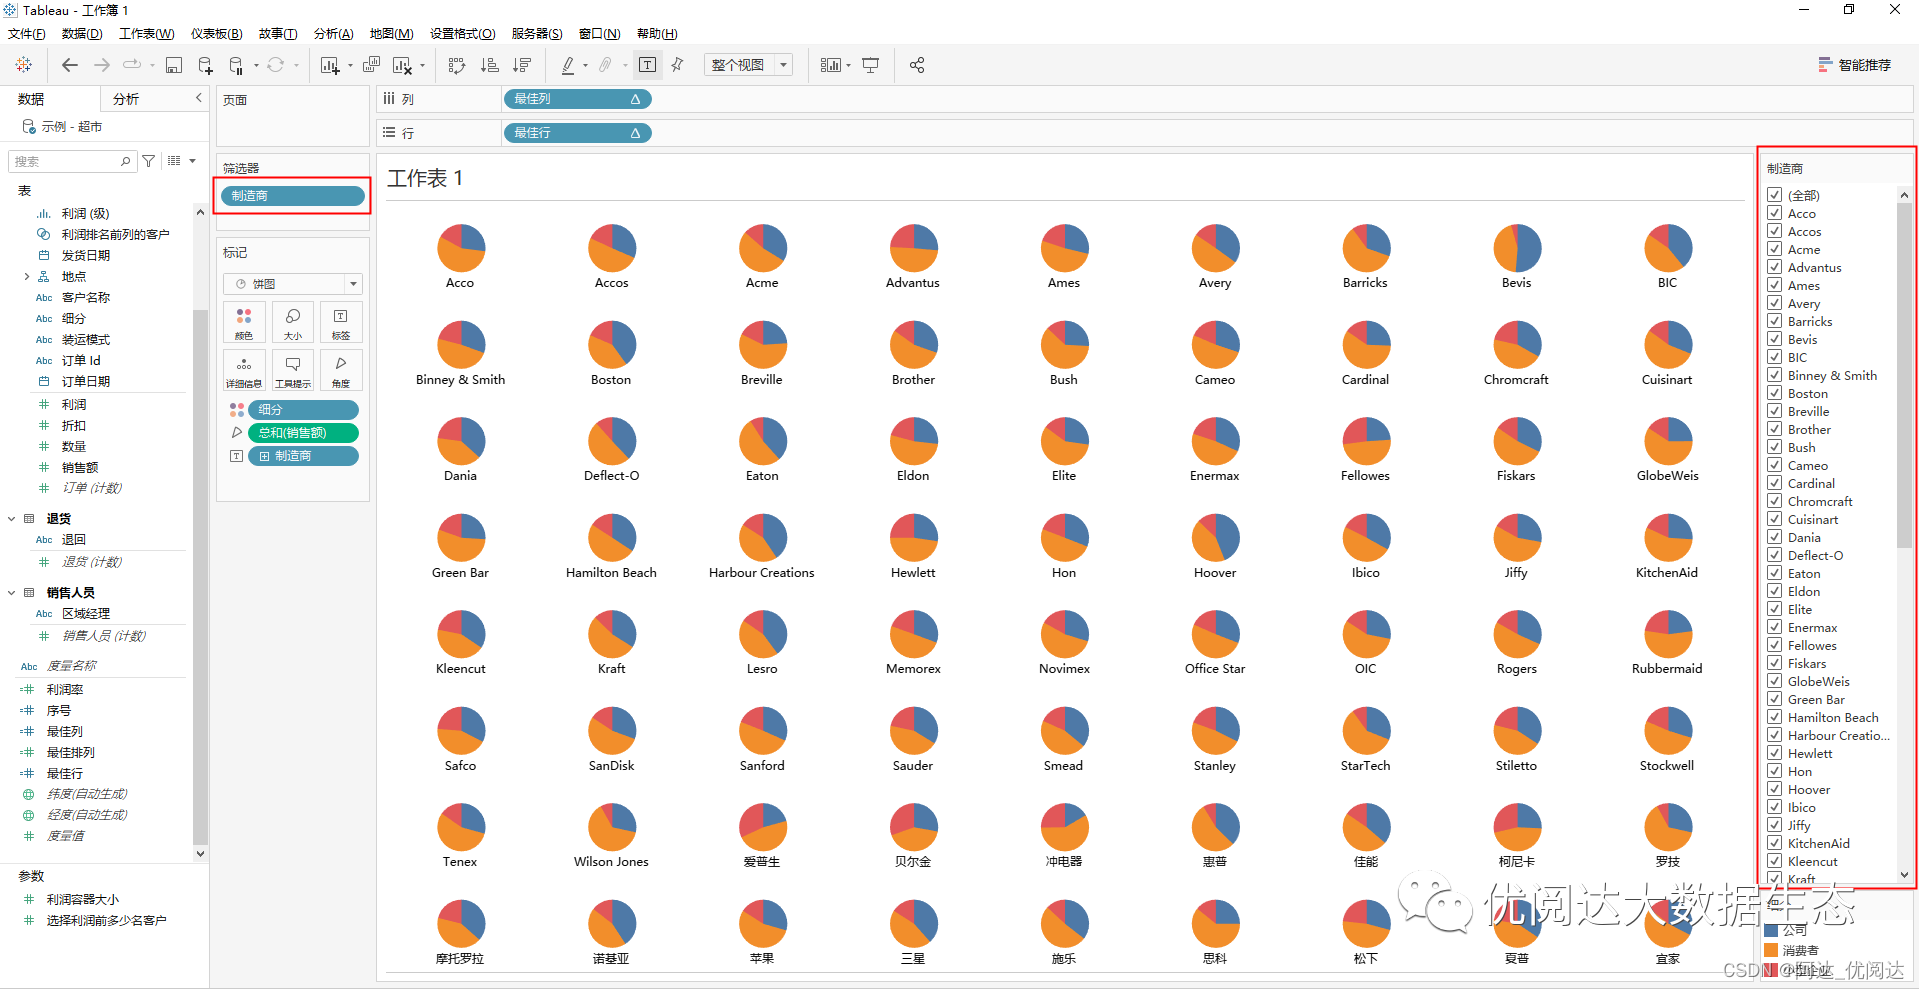The width and height of the screenshot is (1919, 989).
Task: Expand the 地点 hierarchy in data pane
Action: click(x=26, y=277)
